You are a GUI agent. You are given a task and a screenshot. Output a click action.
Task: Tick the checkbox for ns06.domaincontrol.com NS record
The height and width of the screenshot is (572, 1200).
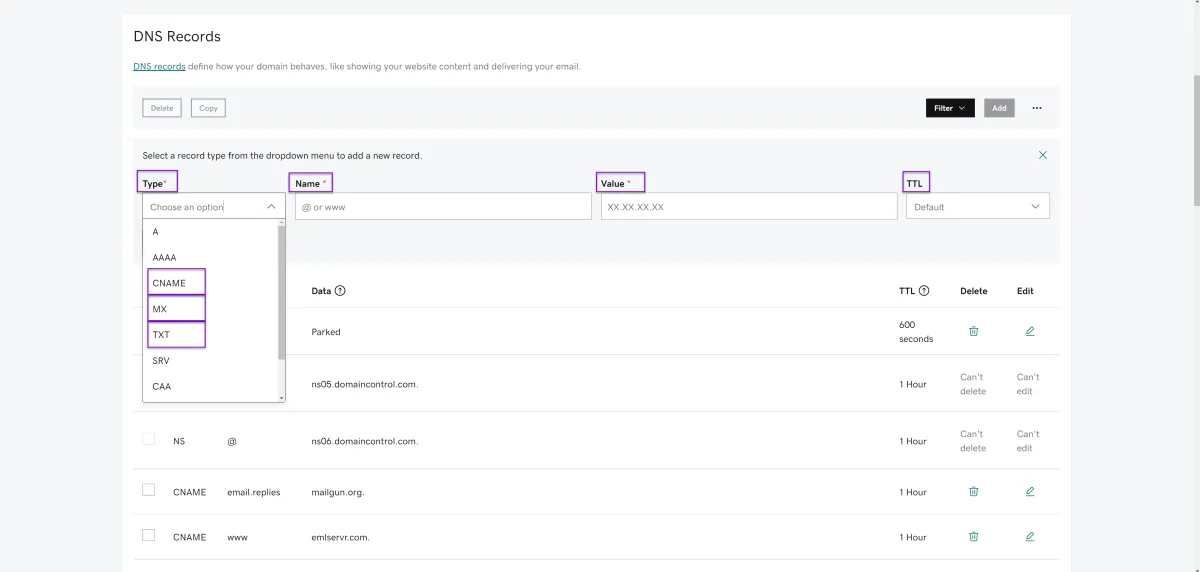click(x=148, y=439)
